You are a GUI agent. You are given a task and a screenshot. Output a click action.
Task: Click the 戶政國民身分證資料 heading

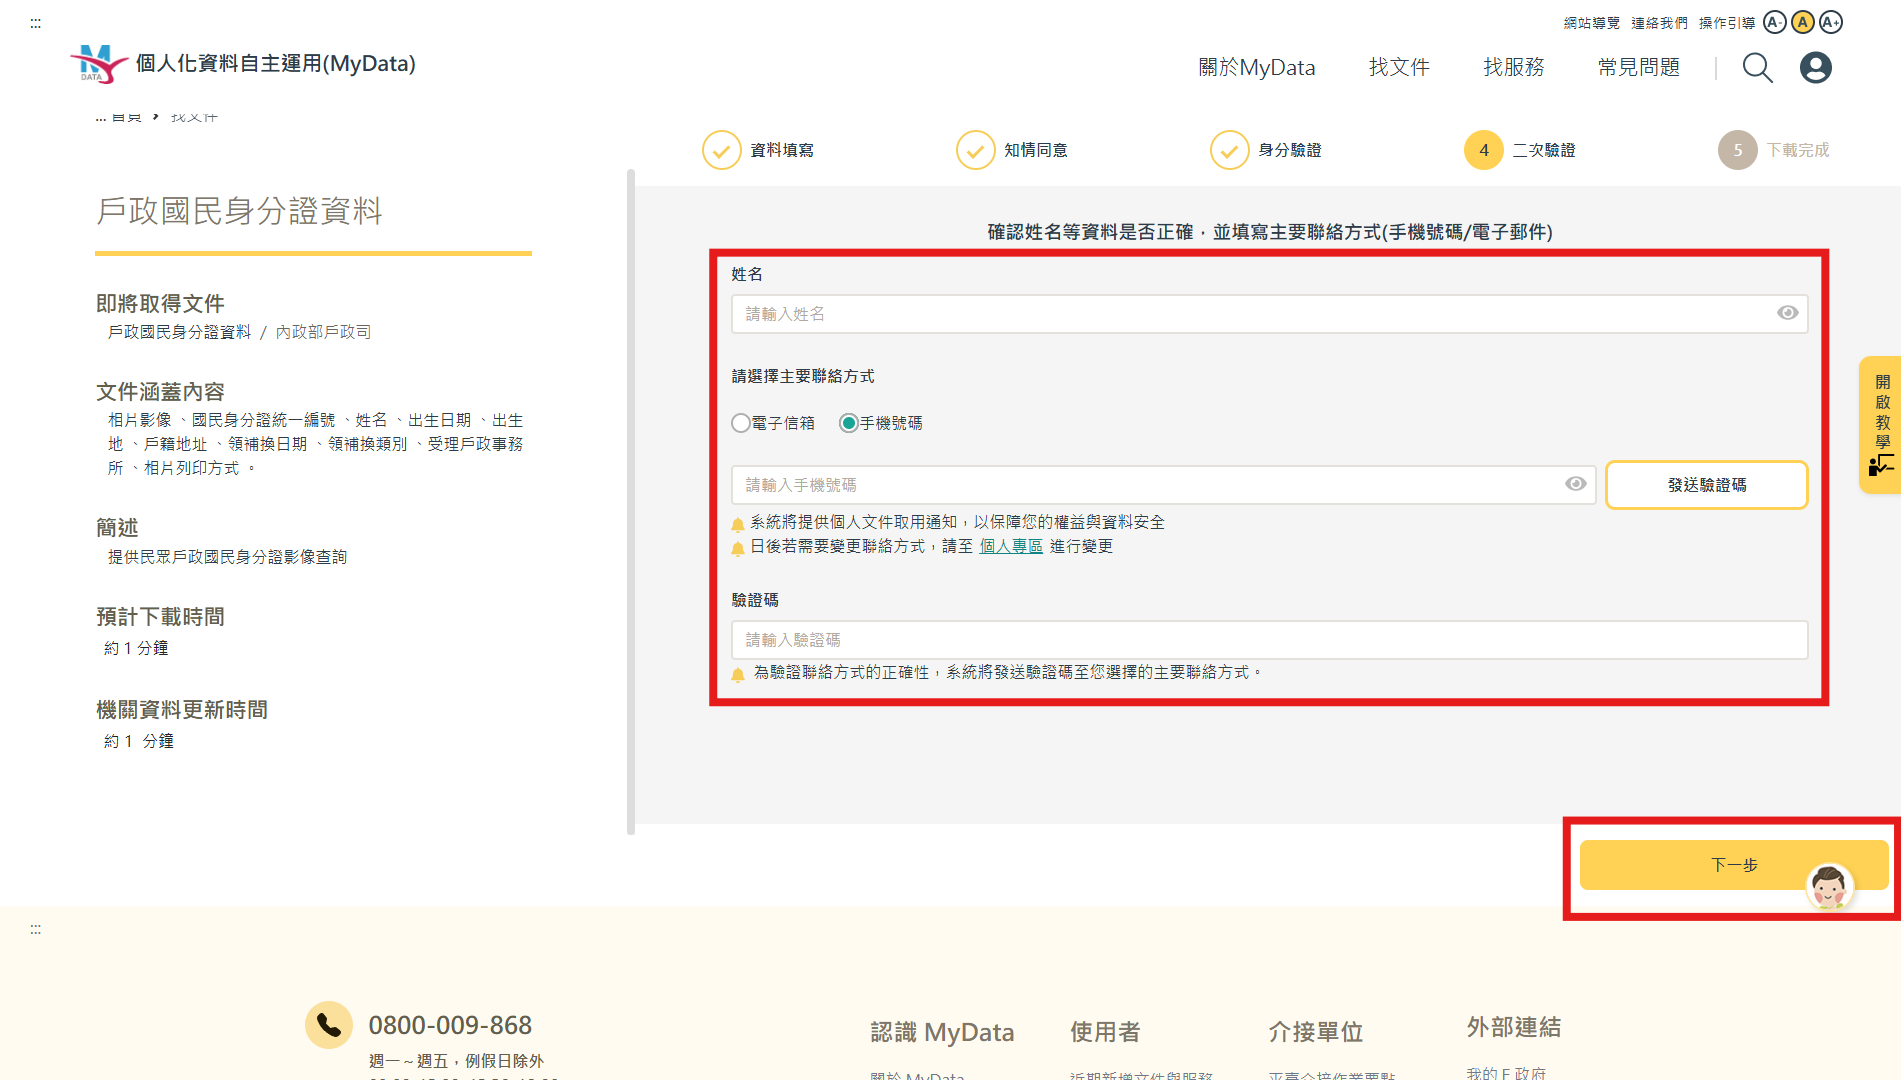(239, 211)
